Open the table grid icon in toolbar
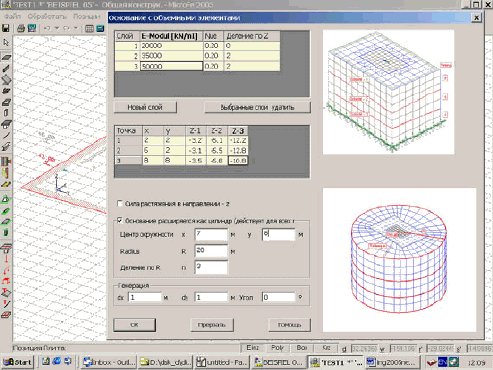This screenshot has width=493, height=370. (89, 29)
